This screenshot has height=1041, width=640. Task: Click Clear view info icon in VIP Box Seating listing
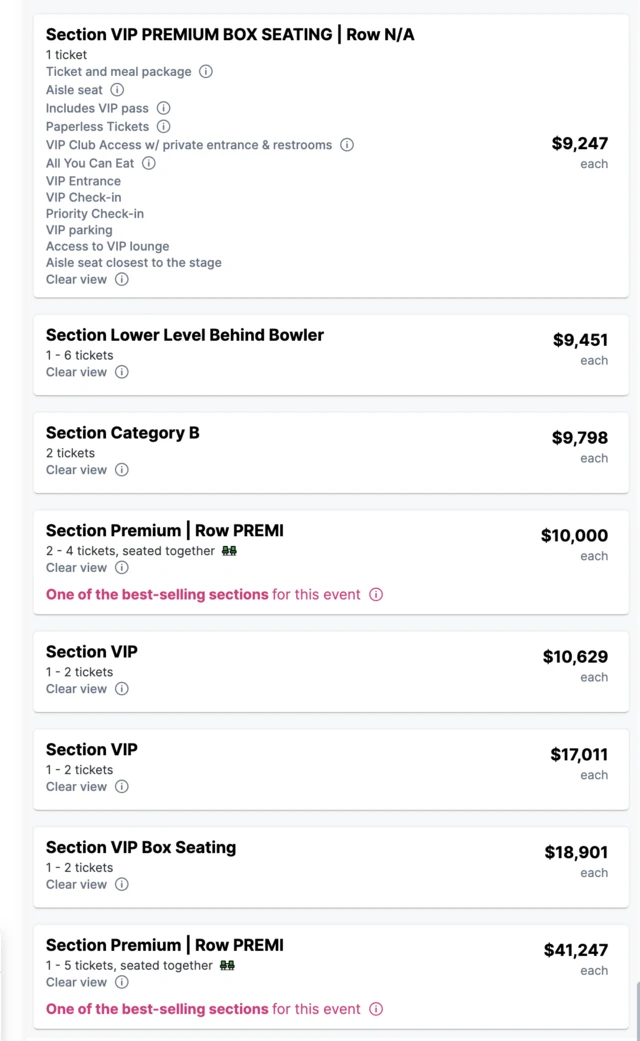tap(122, 885)
